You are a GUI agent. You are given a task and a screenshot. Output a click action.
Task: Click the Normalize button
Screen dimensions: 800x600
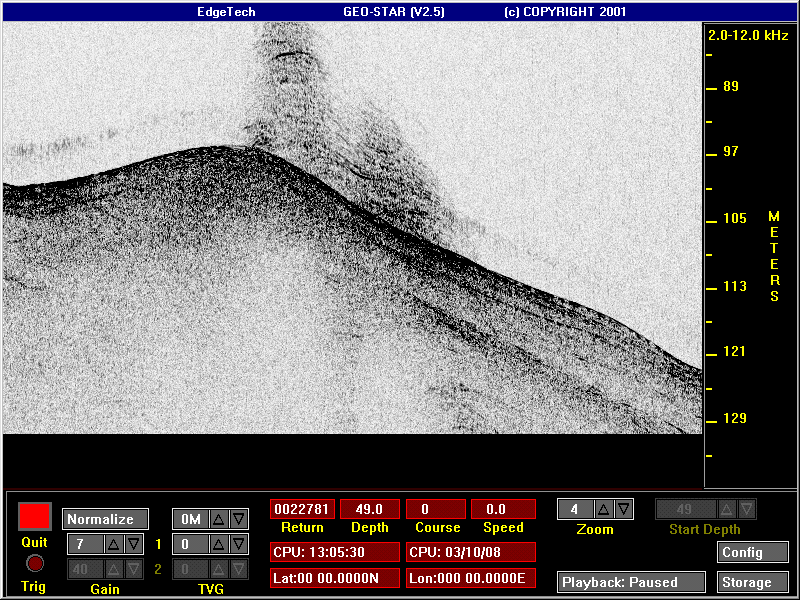pos(105,519)
